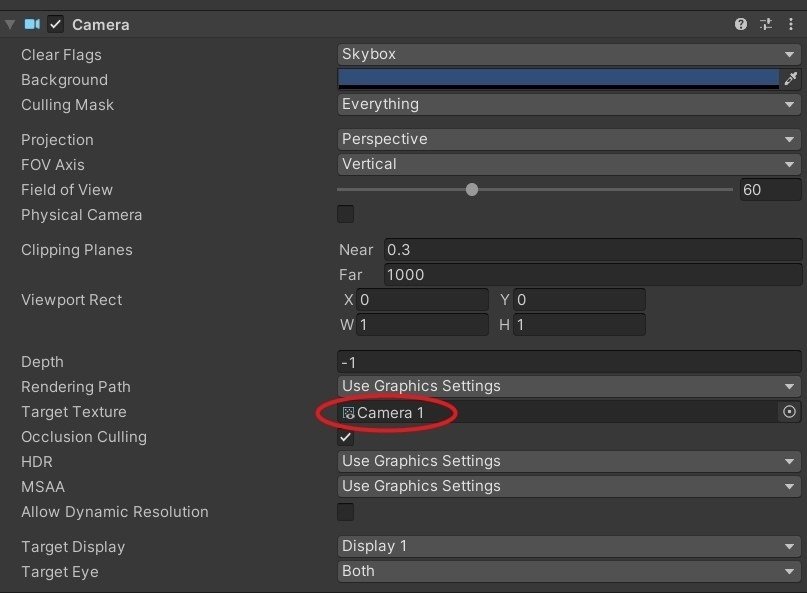
Task: Click the Clipping Planes label
Action: coord(77,250)
